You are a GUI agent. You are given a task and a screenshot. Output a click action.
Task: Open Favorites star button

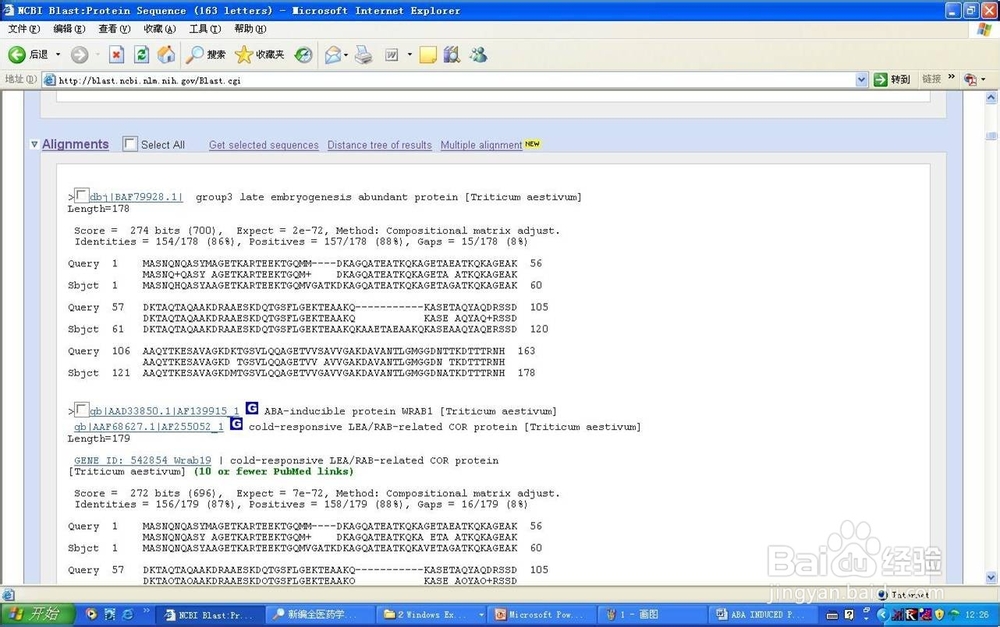pyautogui.click(x=259, y=55)
